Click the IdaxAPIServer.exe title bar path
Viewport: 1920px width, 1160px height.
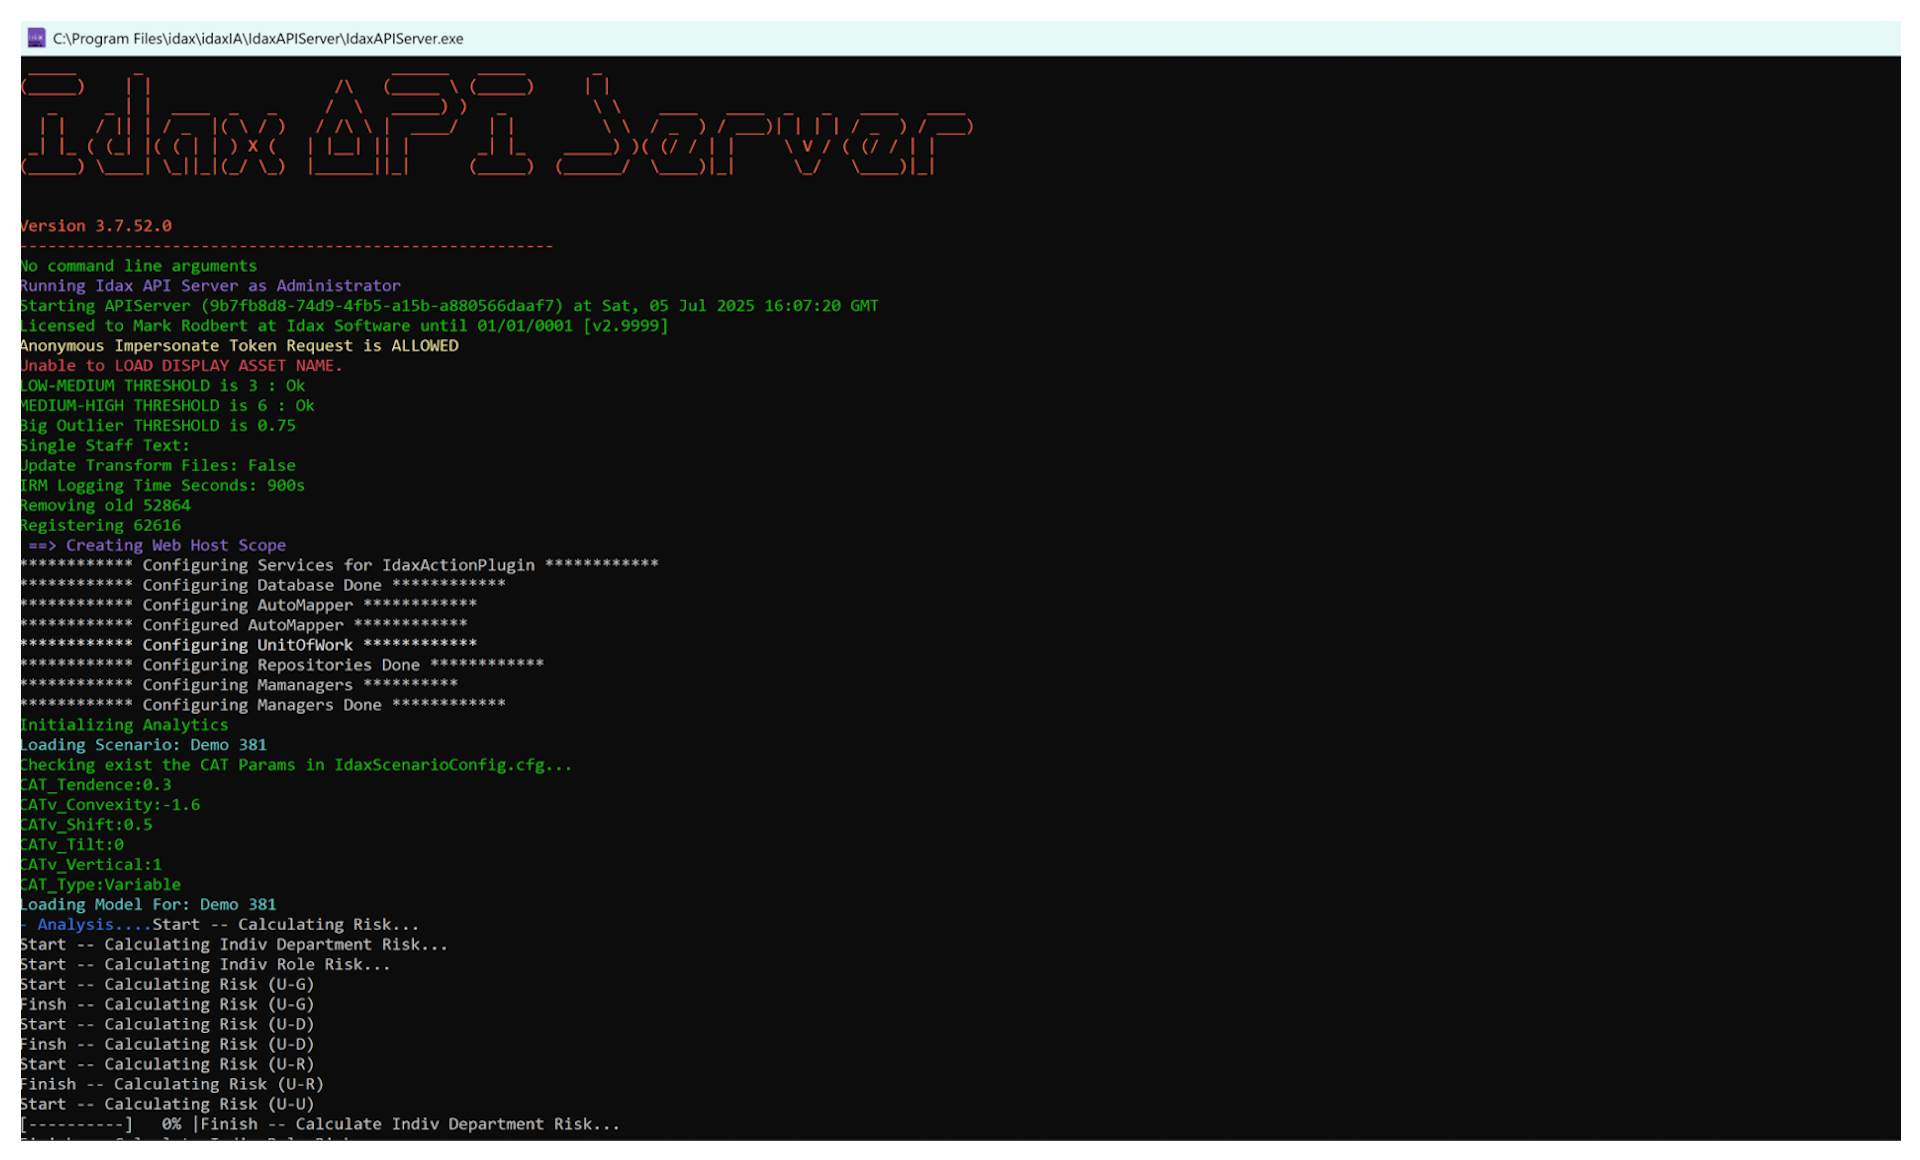(x=258, y=39)
